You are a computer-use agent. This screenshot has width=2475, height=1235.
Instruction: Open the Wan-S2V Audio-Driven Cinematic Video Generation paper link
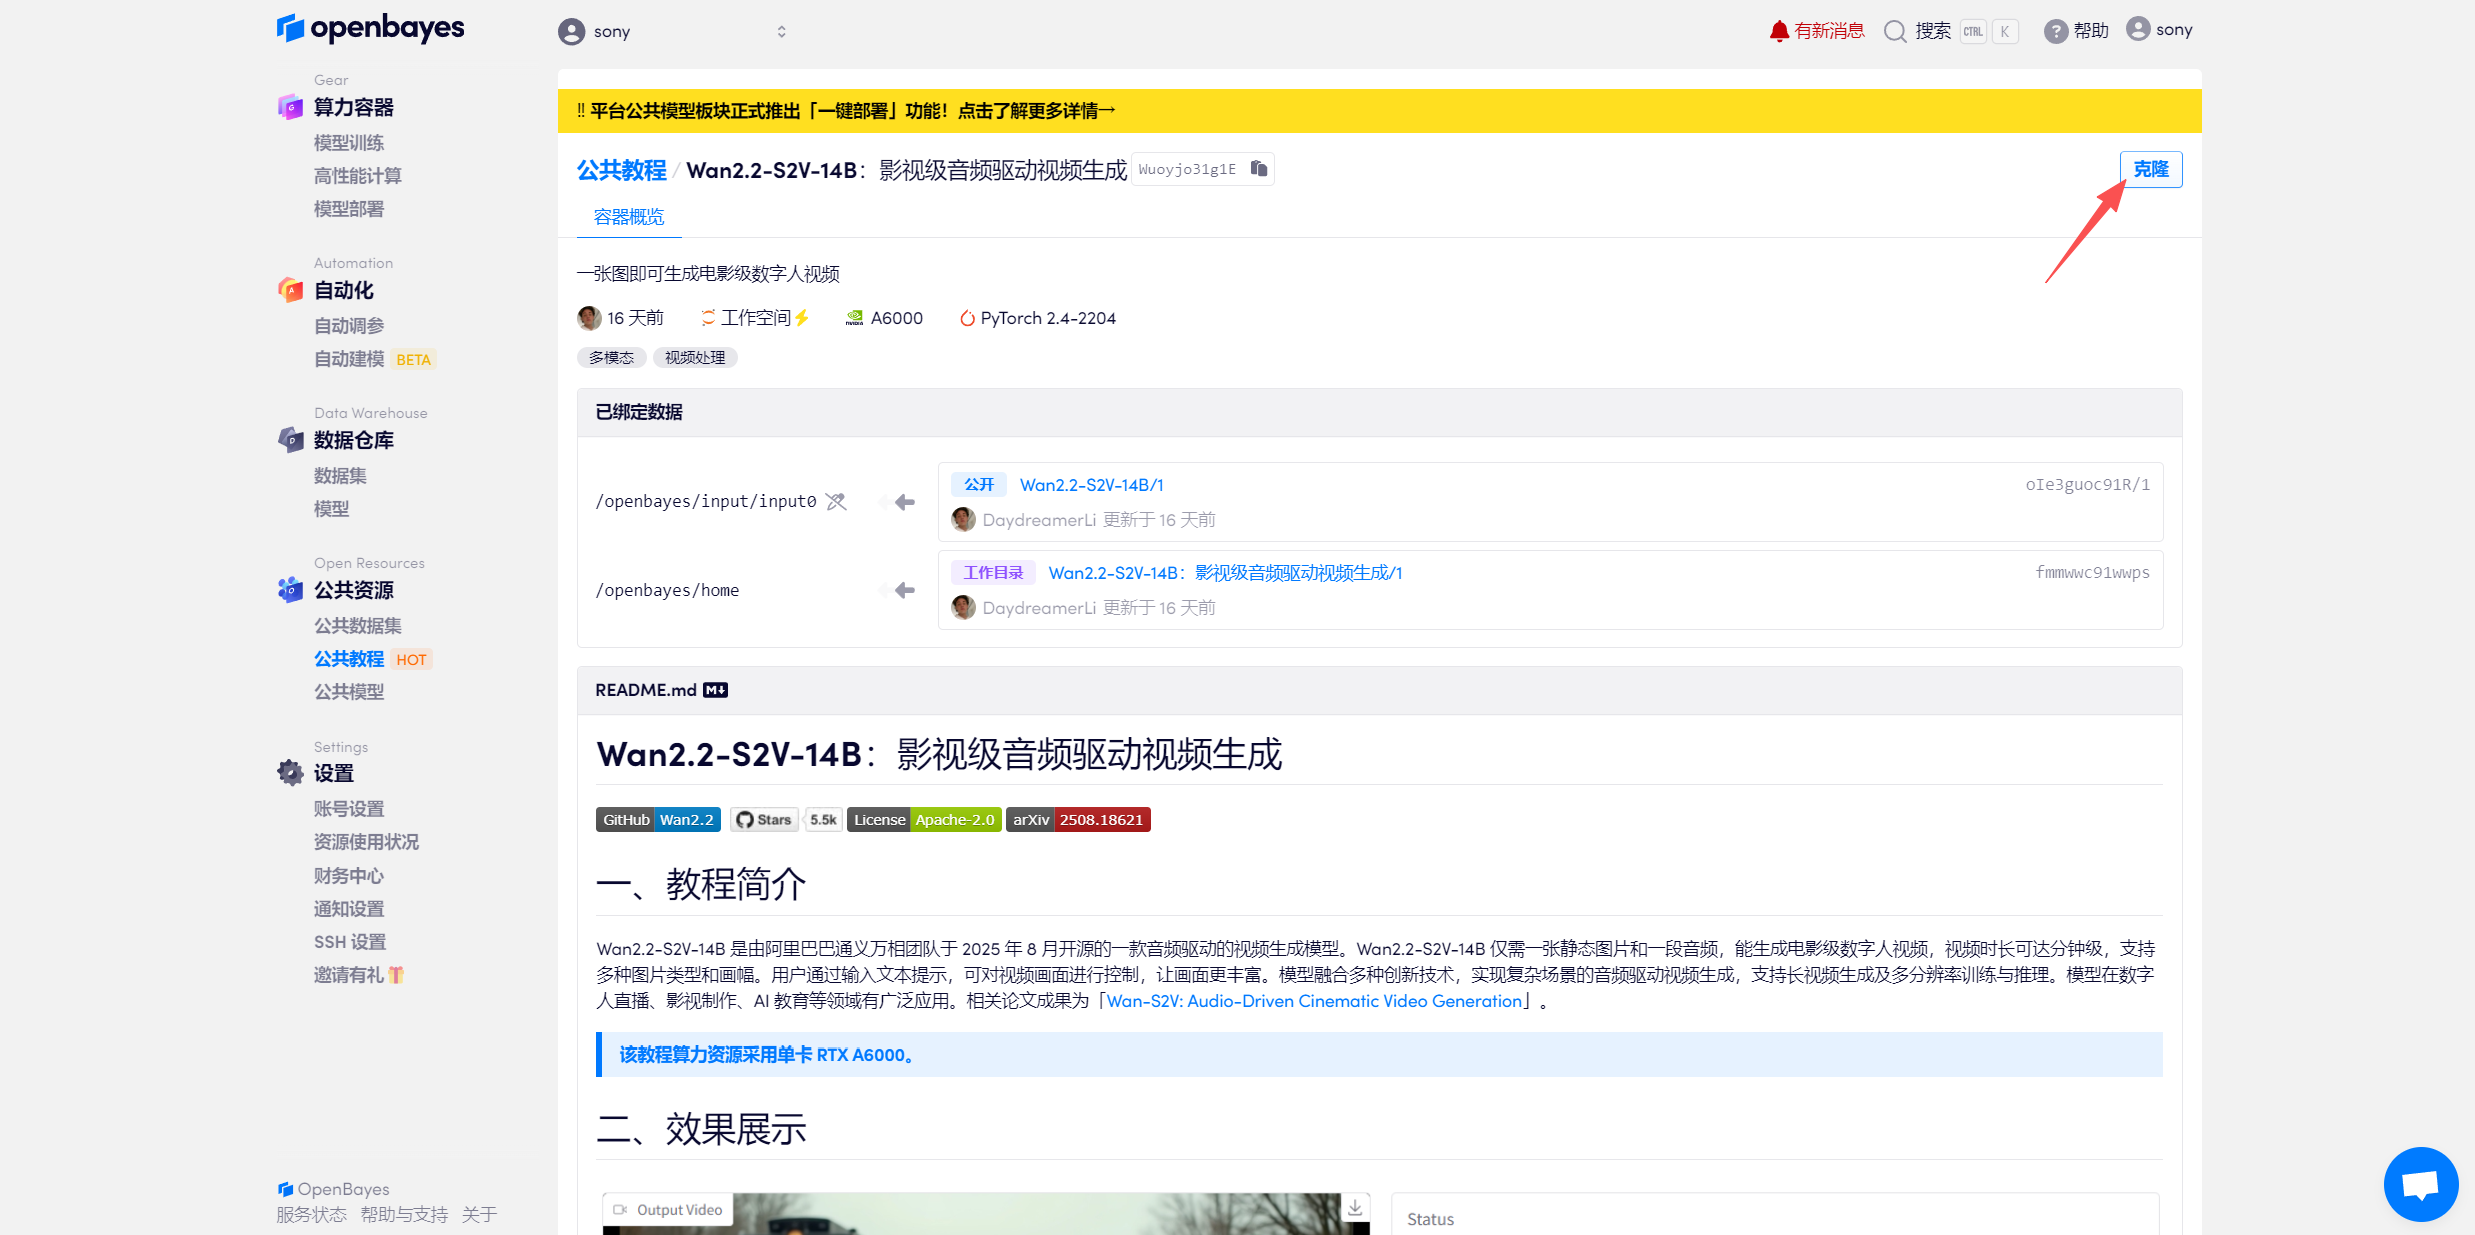pyautogui.click(x=1314, y=1001)
